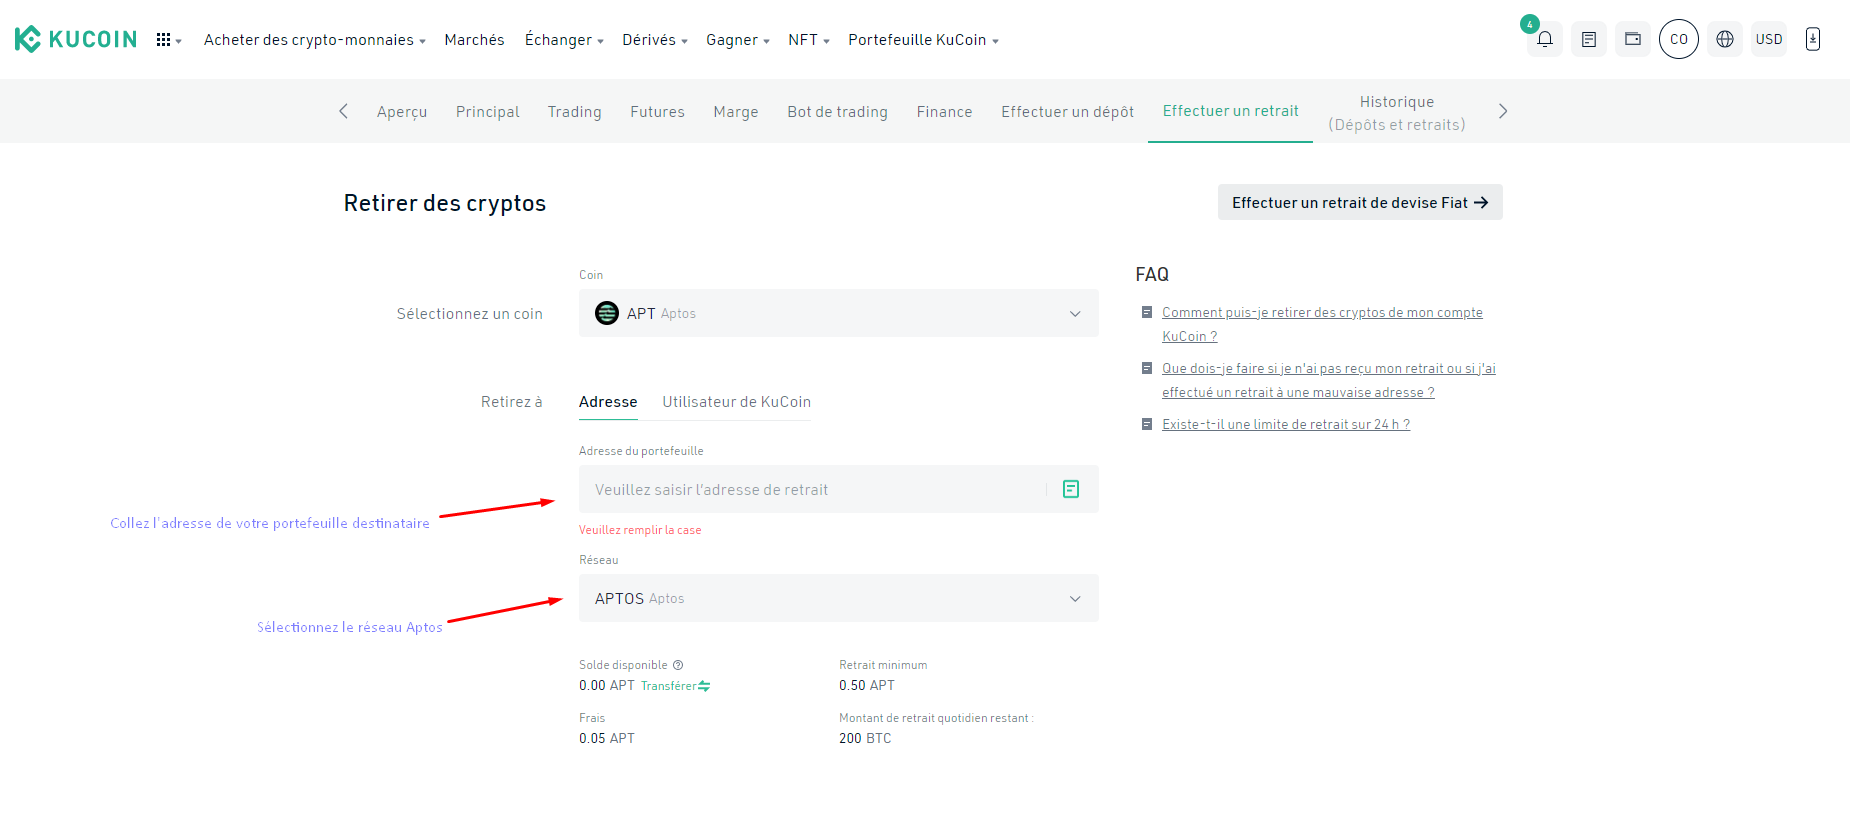Open the apps grid menu icon

164,40
